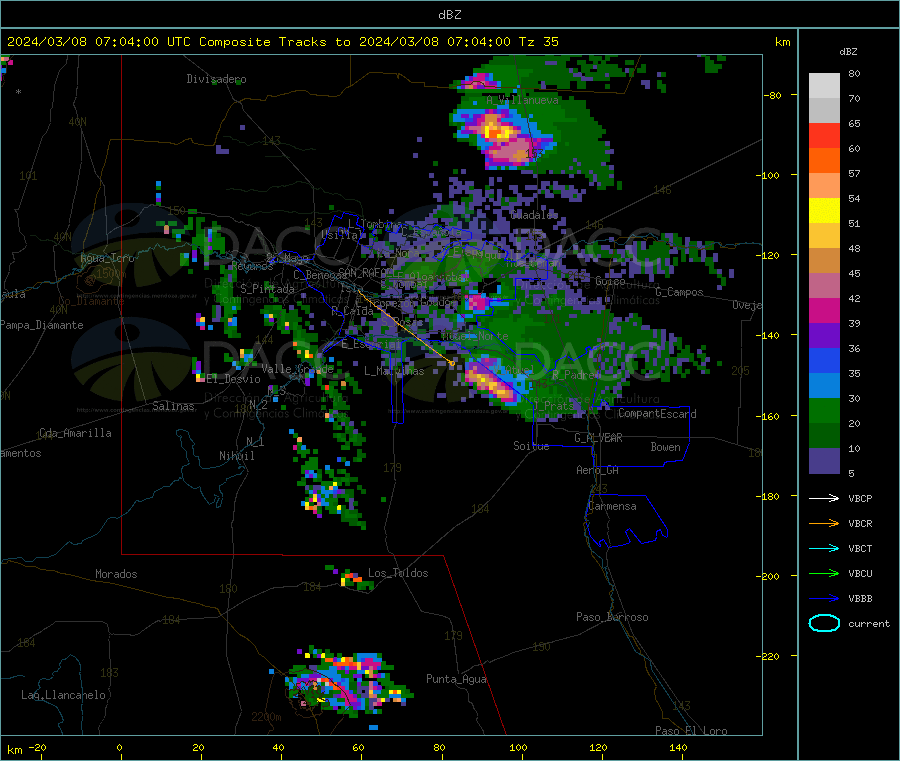Click the 'S_Pintada' map label
This screenshot has height=761, width=900.
(267, 289)
